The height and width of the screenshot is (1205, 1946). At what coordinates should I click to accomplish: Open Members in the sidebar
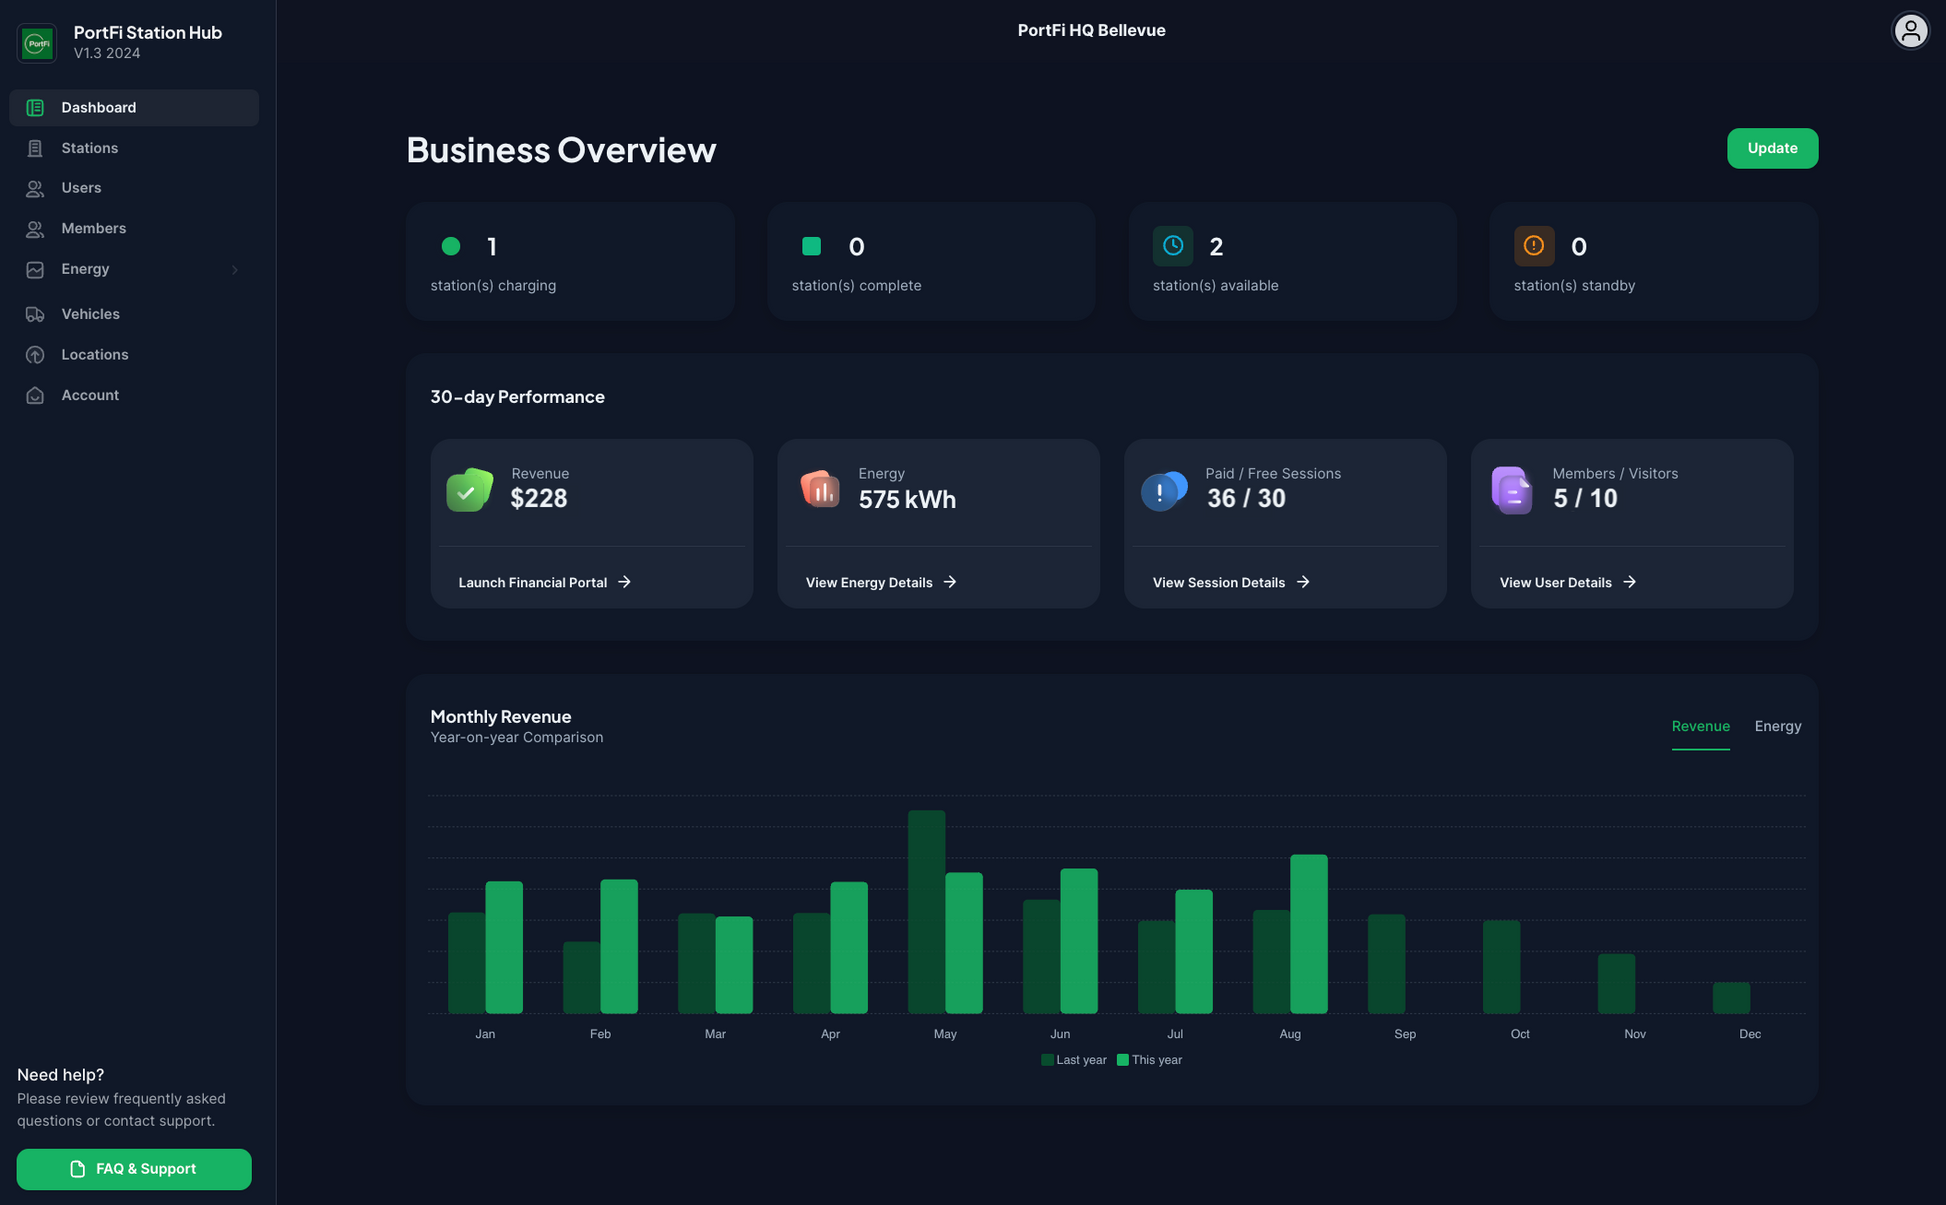[93, 229]
